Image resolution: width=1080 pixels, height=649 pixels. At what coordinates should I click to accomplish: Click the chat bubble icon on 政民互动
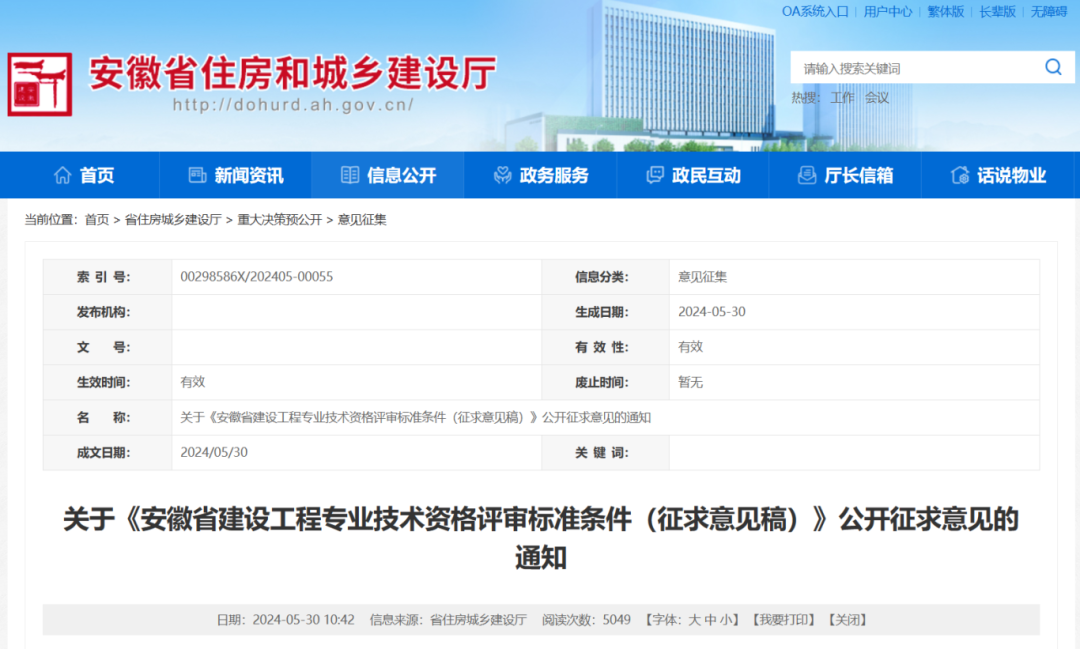pyautogui.click(x=655, y=175)
